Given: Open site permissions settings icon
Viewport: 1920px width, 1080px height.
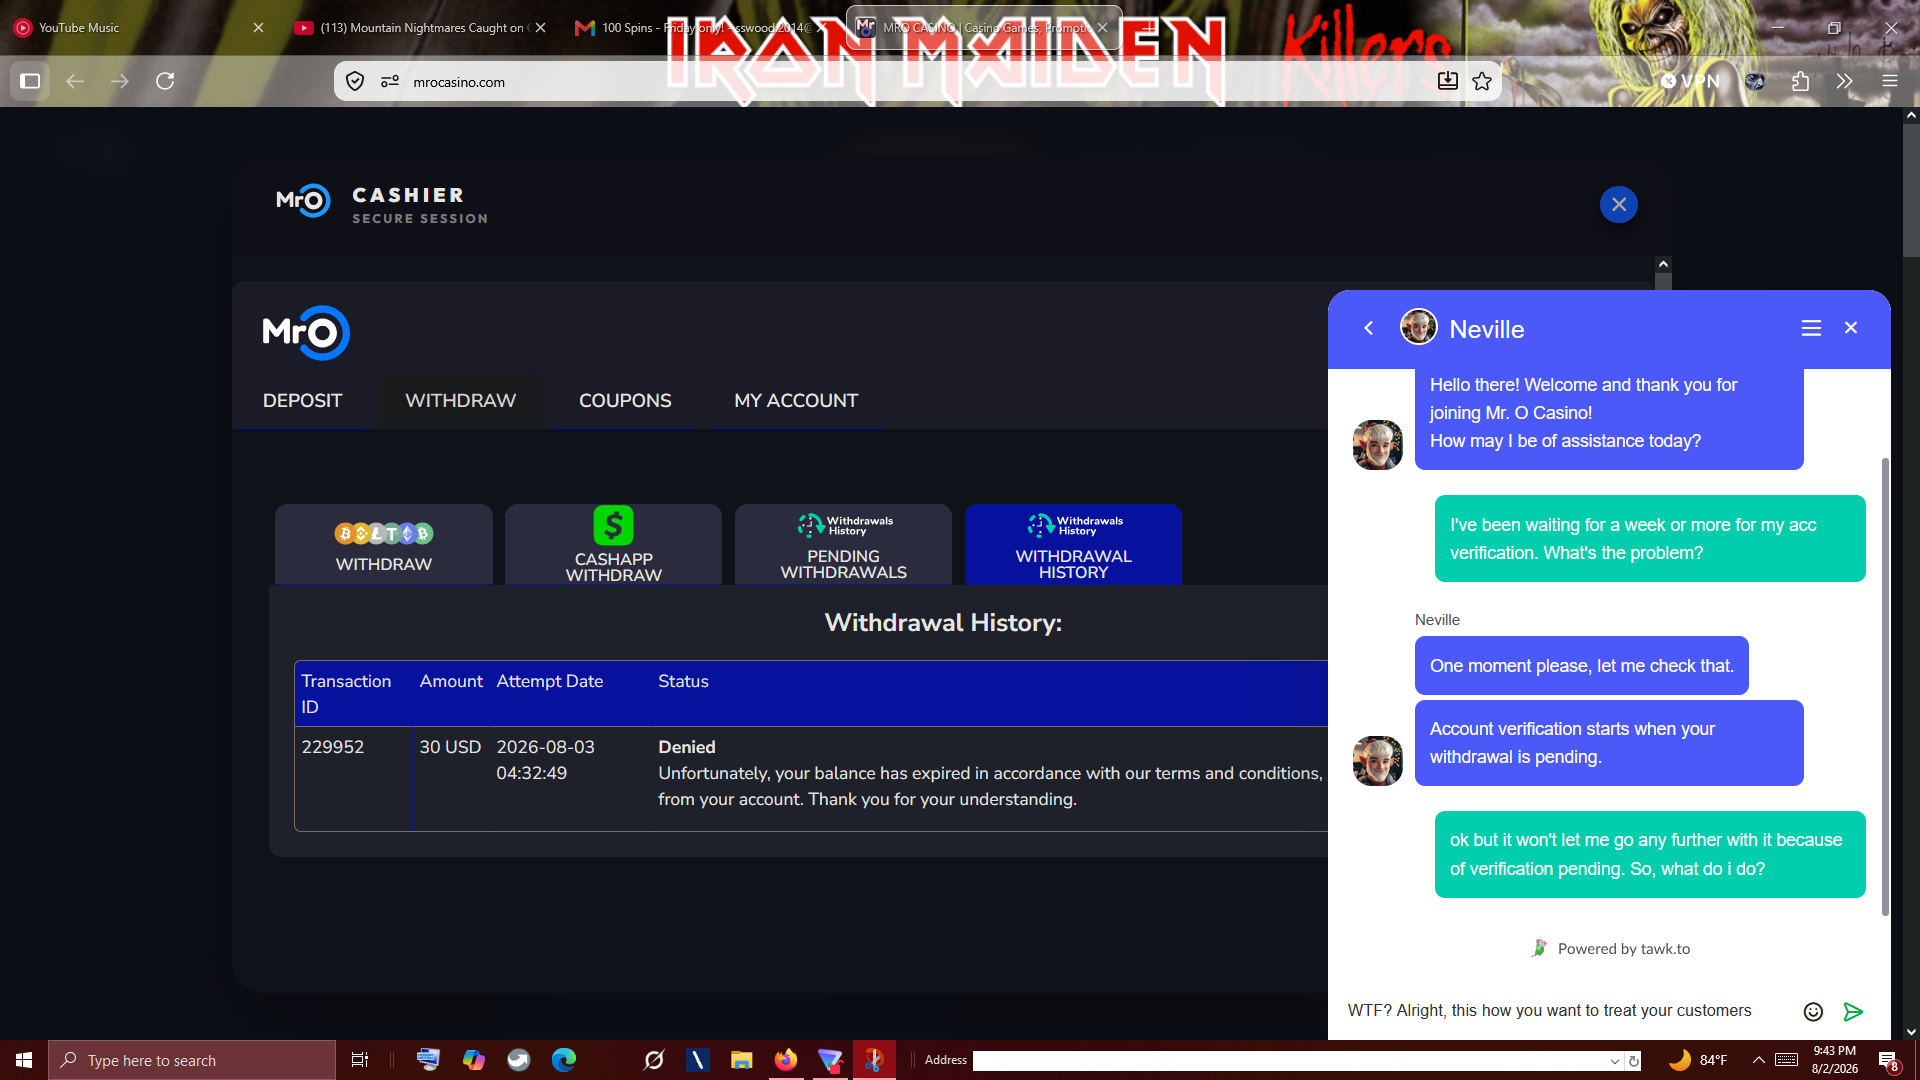Looking at the screenshot, I should pyautogui.click(x=390, y=81).
